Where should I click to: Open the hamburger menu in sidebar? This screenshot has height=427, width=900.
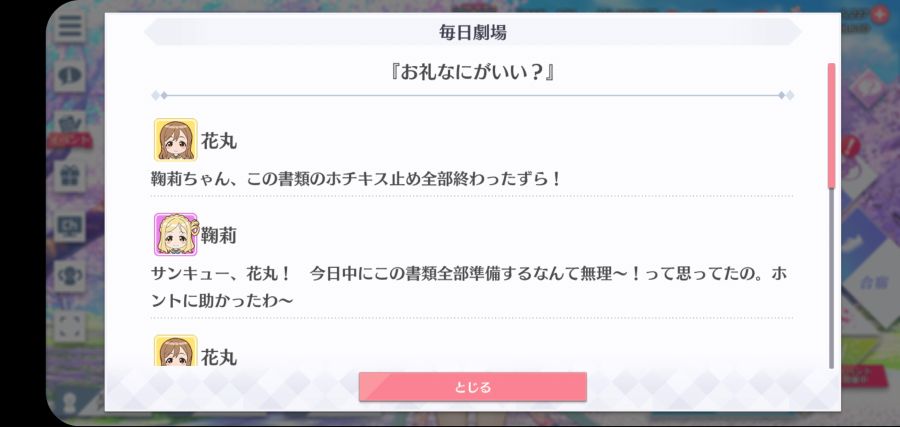(70, 26)
